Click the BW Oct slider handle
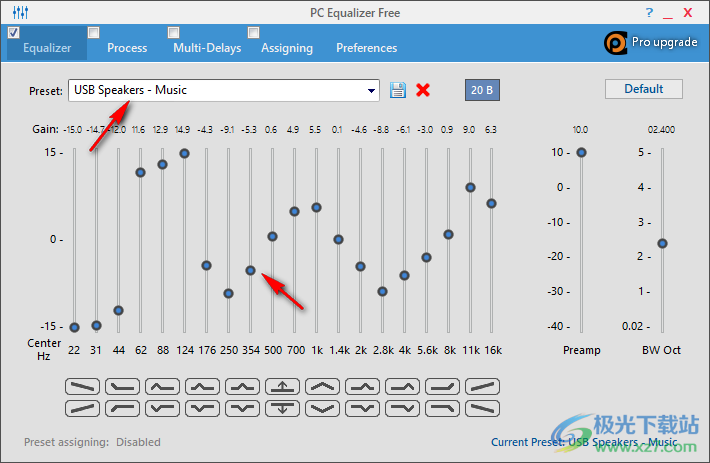 click(662, 243)
